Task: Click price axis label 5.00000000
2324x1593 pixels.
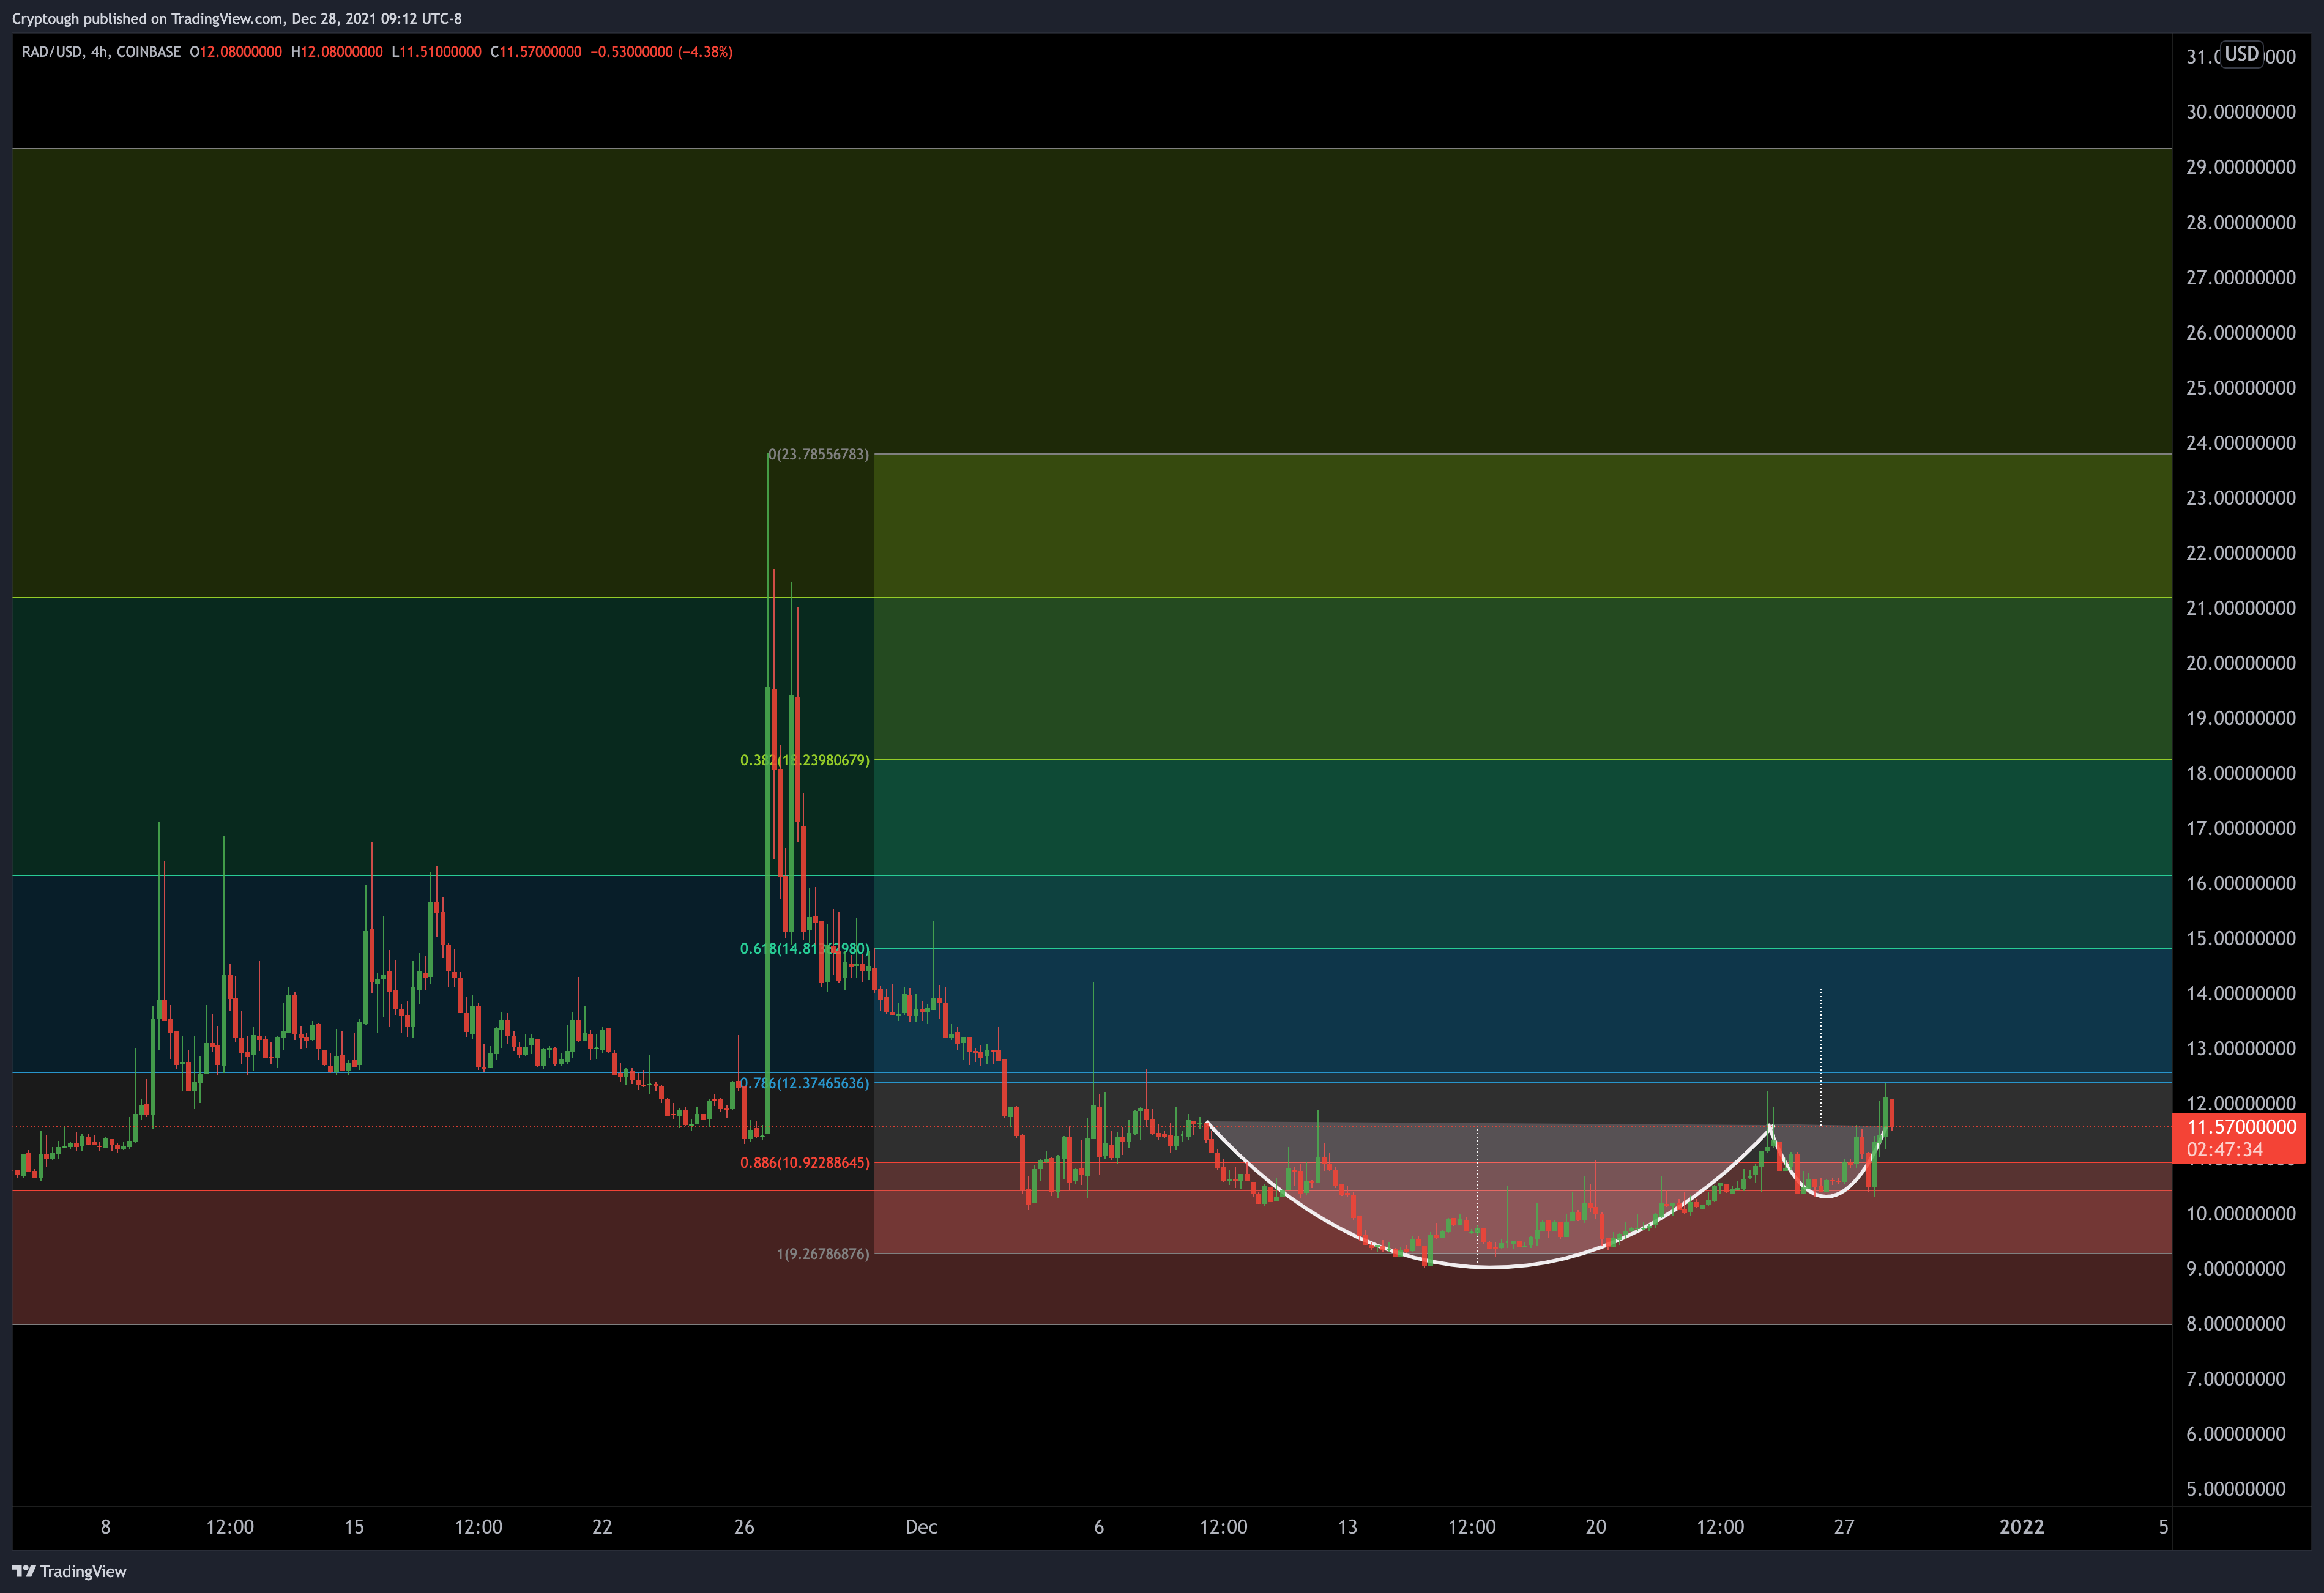Action: [2236, 1488]
